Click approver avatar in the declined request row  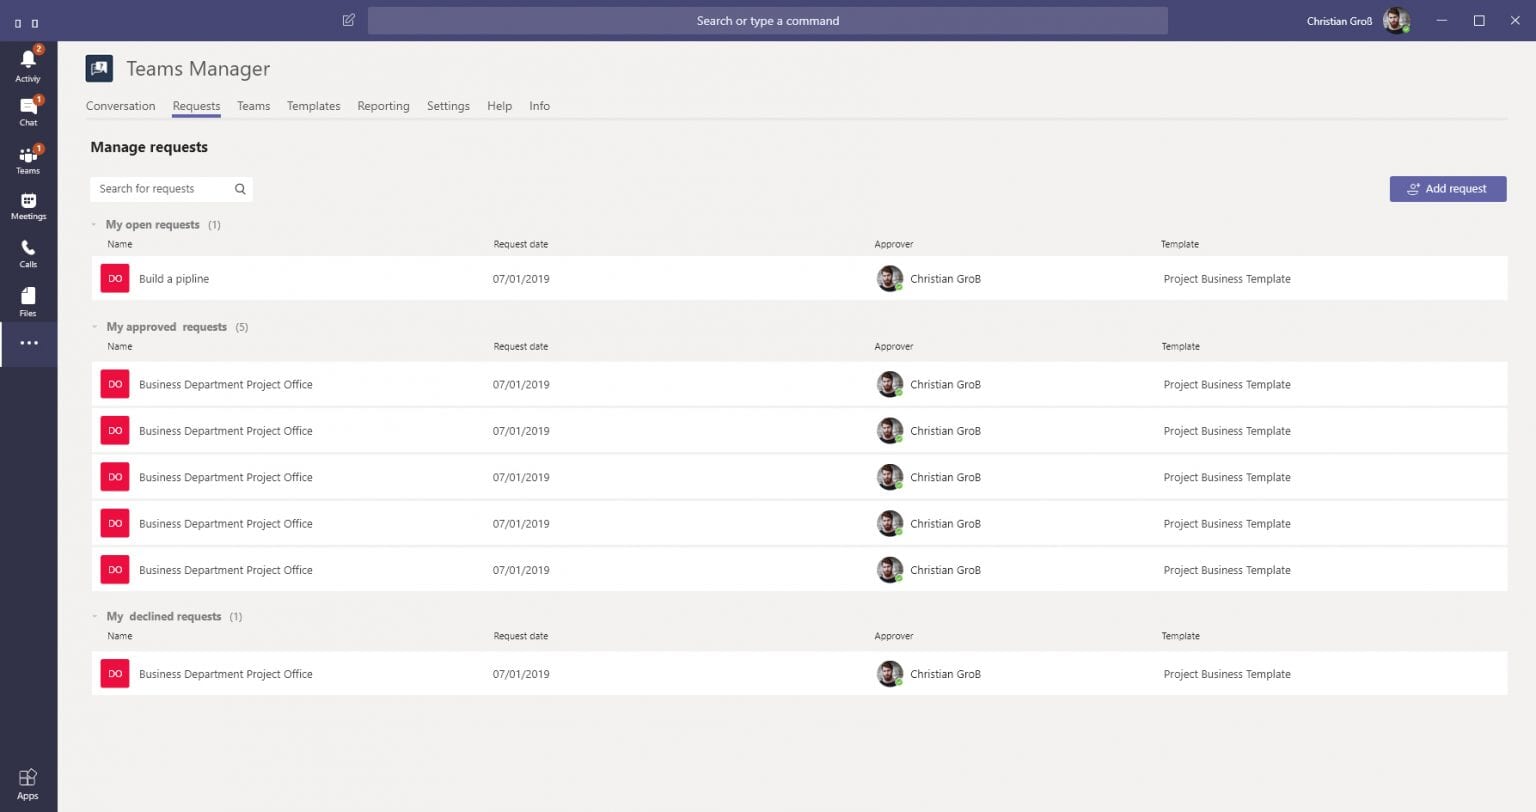click(x=890, y=674)
